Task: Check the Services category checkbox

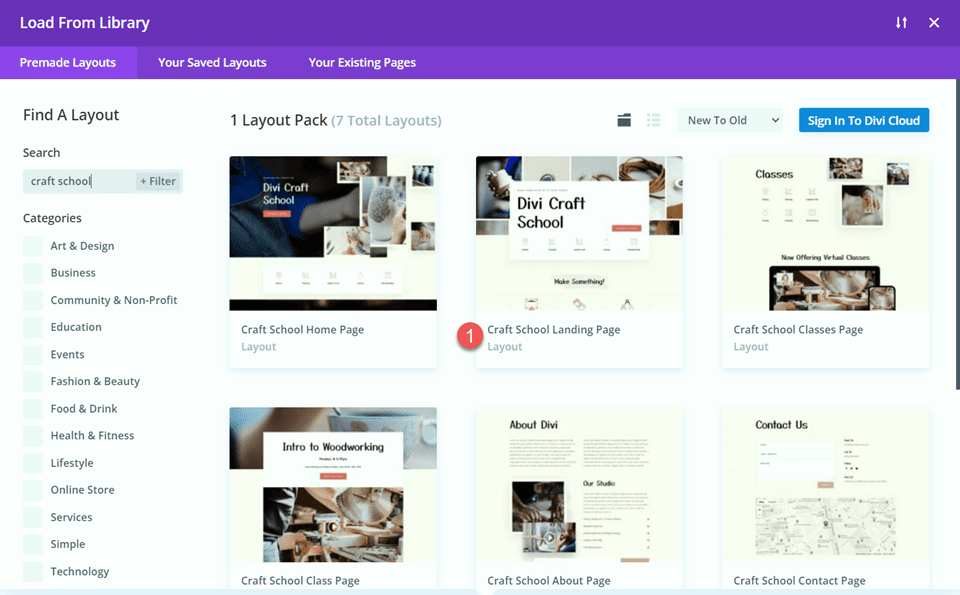Action: [x=33, y=517]
